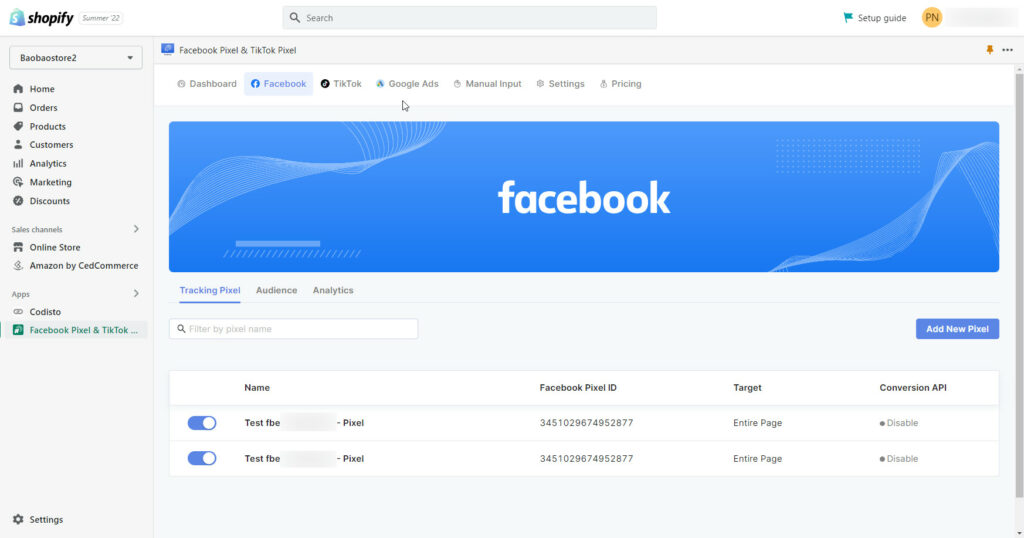Click the Facebook Pixel & TikTok Pixel app header icon
The width and height of the screenshot is (1024, 538).
(x=168, y=50)
